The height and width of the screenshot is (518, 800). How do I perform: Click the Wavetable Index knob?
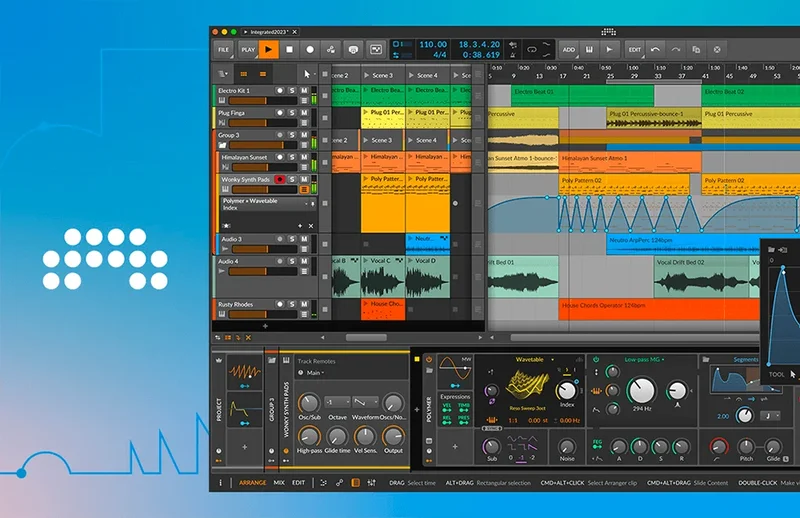point(566,390)
